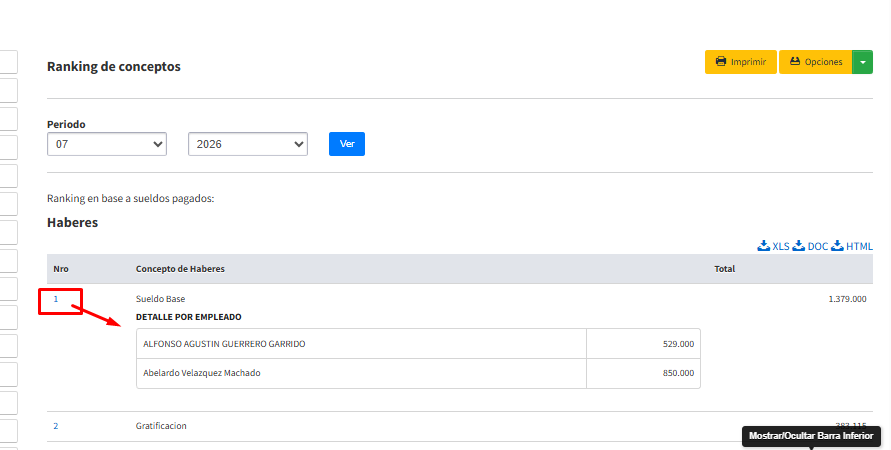Open the month dropdown showing 07

pos(107,144)
